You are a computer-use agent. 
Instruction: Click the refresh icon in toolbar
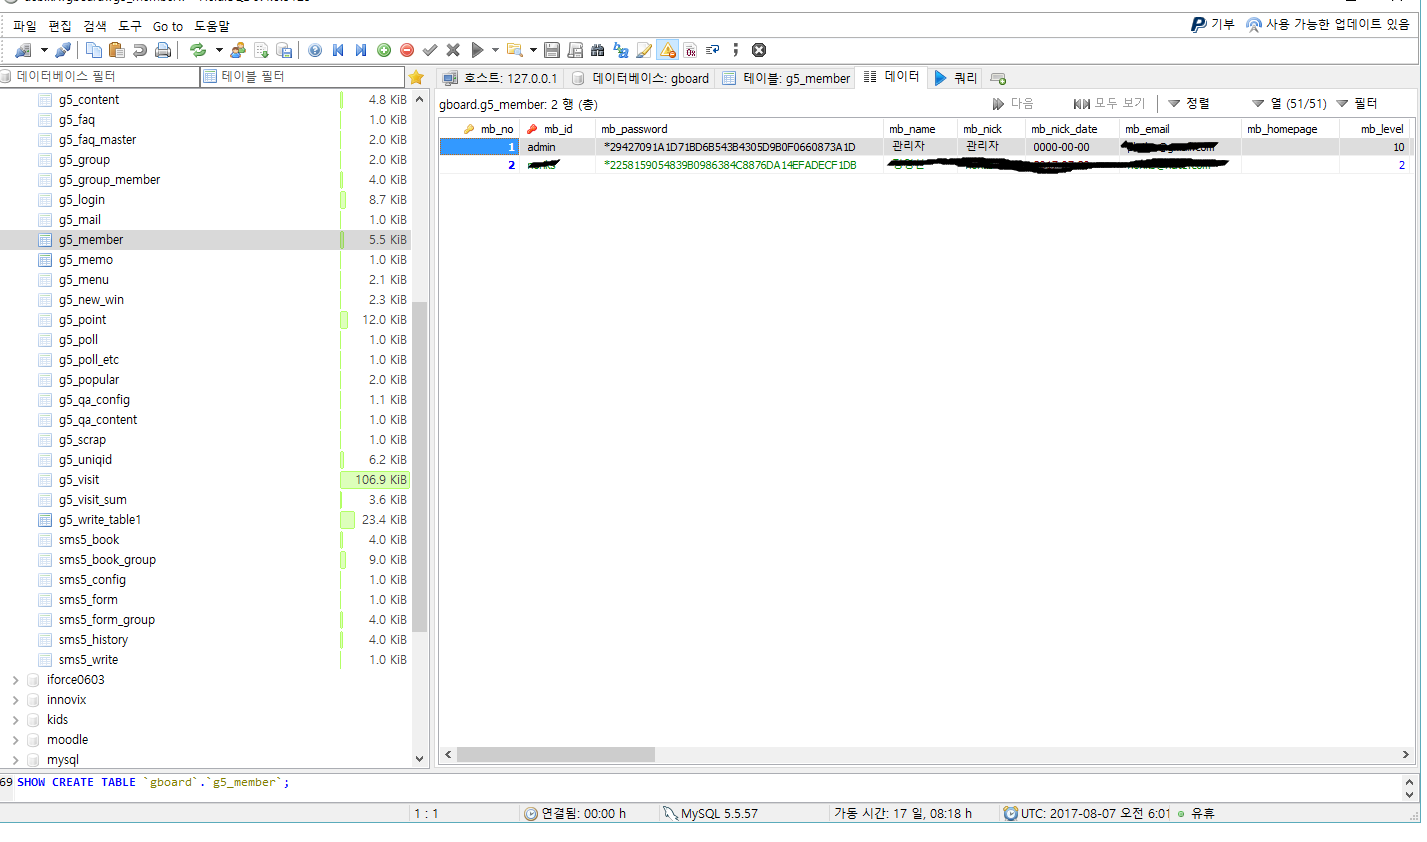click(198, 50)
